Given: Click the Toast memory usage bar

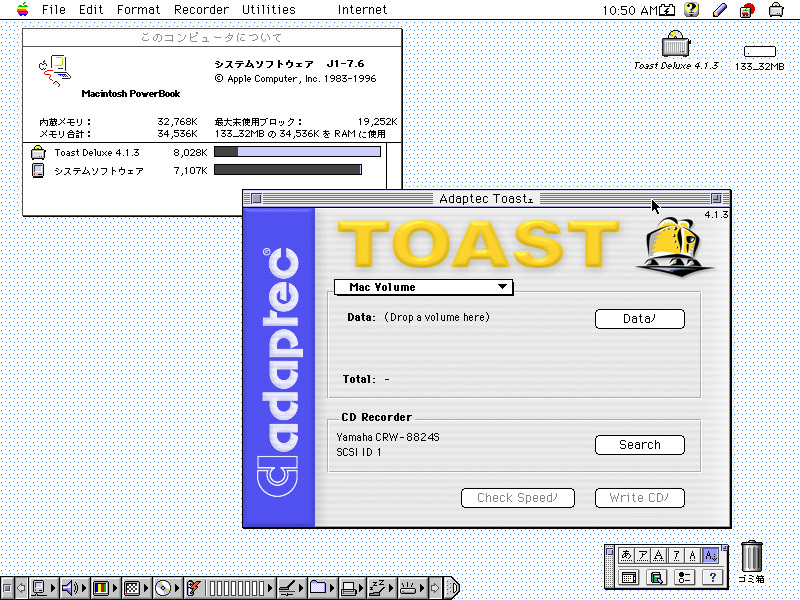Looking at the screenshot, I should point(297,152).
